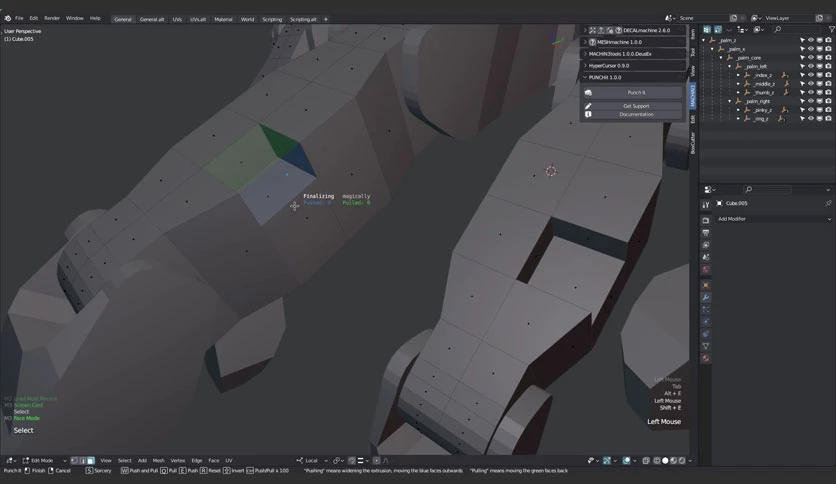
Task: Open the Material properties tab
Action: click(705, 359)
